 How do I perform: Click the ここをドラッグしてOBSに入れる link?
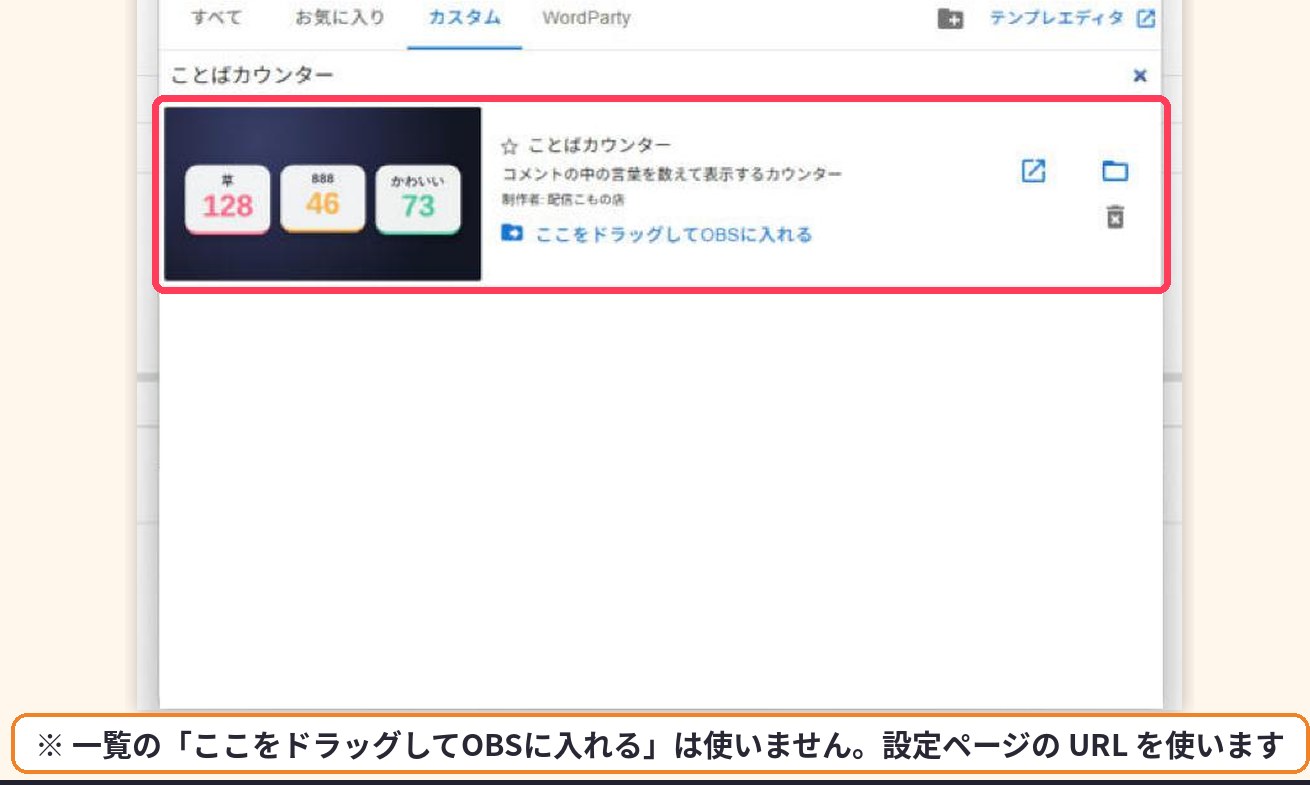pyautogui.click(x=674, y=235)
